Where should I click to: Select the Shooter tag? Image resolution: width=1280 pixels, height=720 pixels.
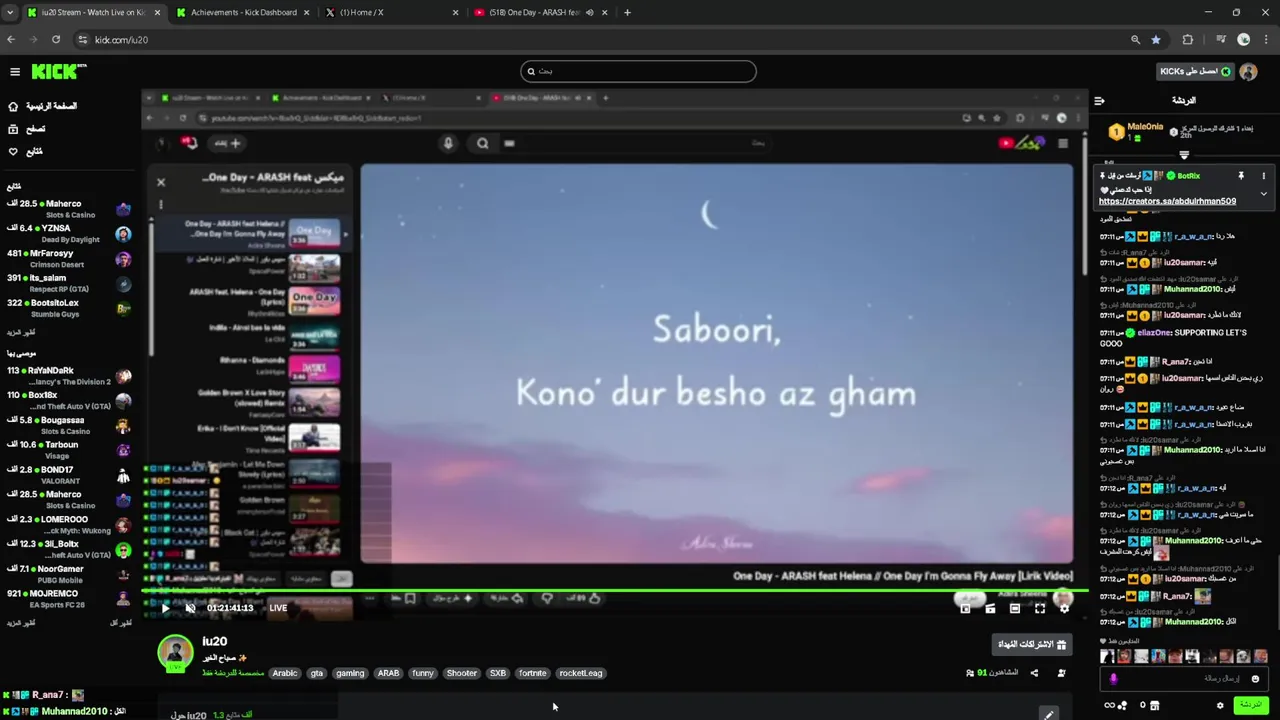point(462,673)
